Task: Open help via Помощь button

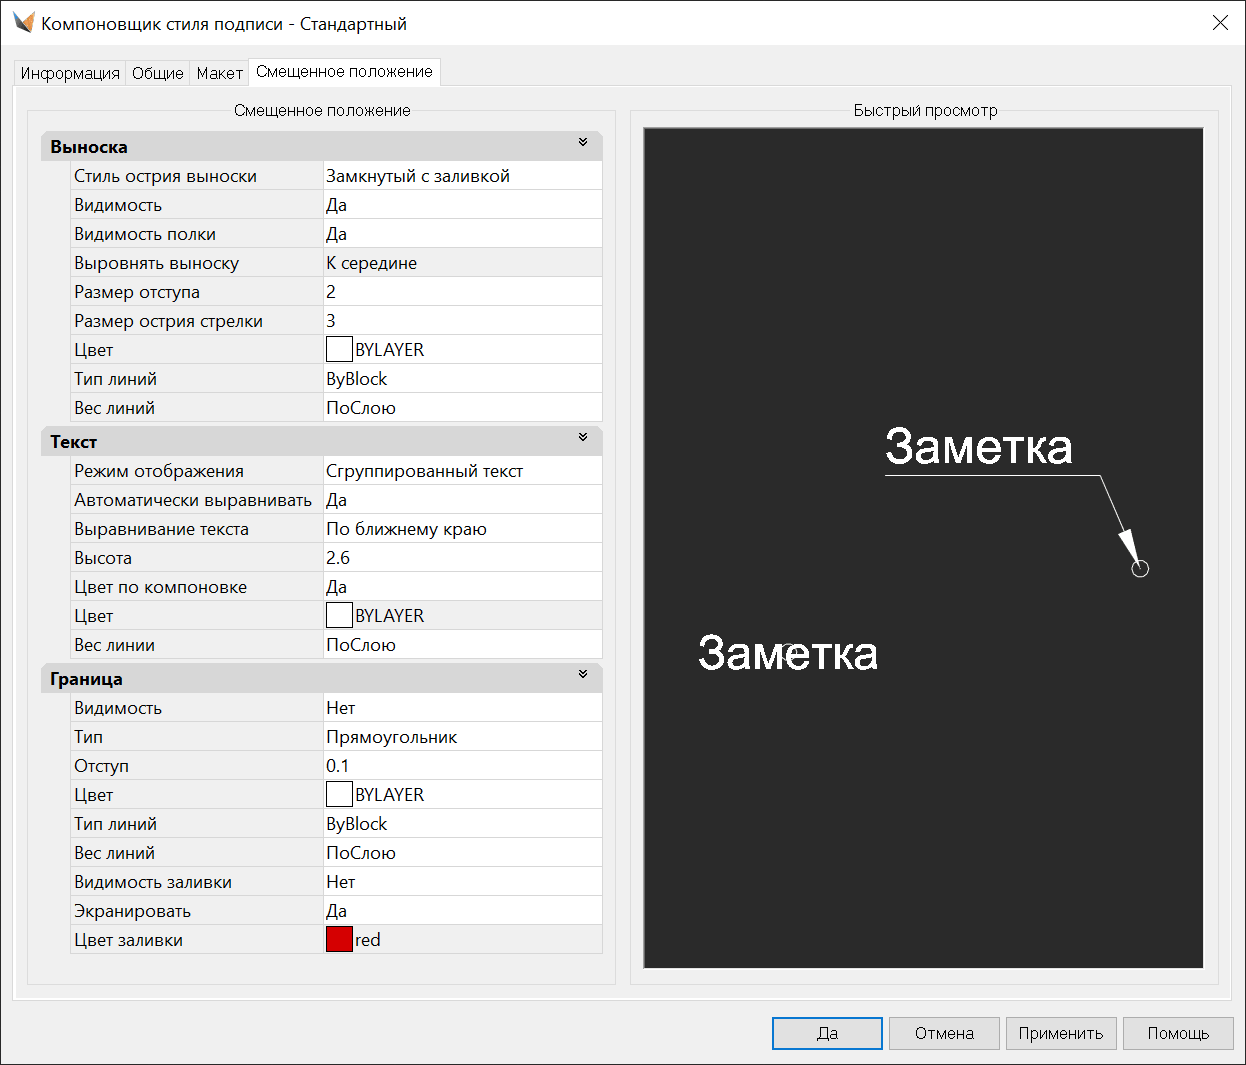Action: coord(1177,1033)
